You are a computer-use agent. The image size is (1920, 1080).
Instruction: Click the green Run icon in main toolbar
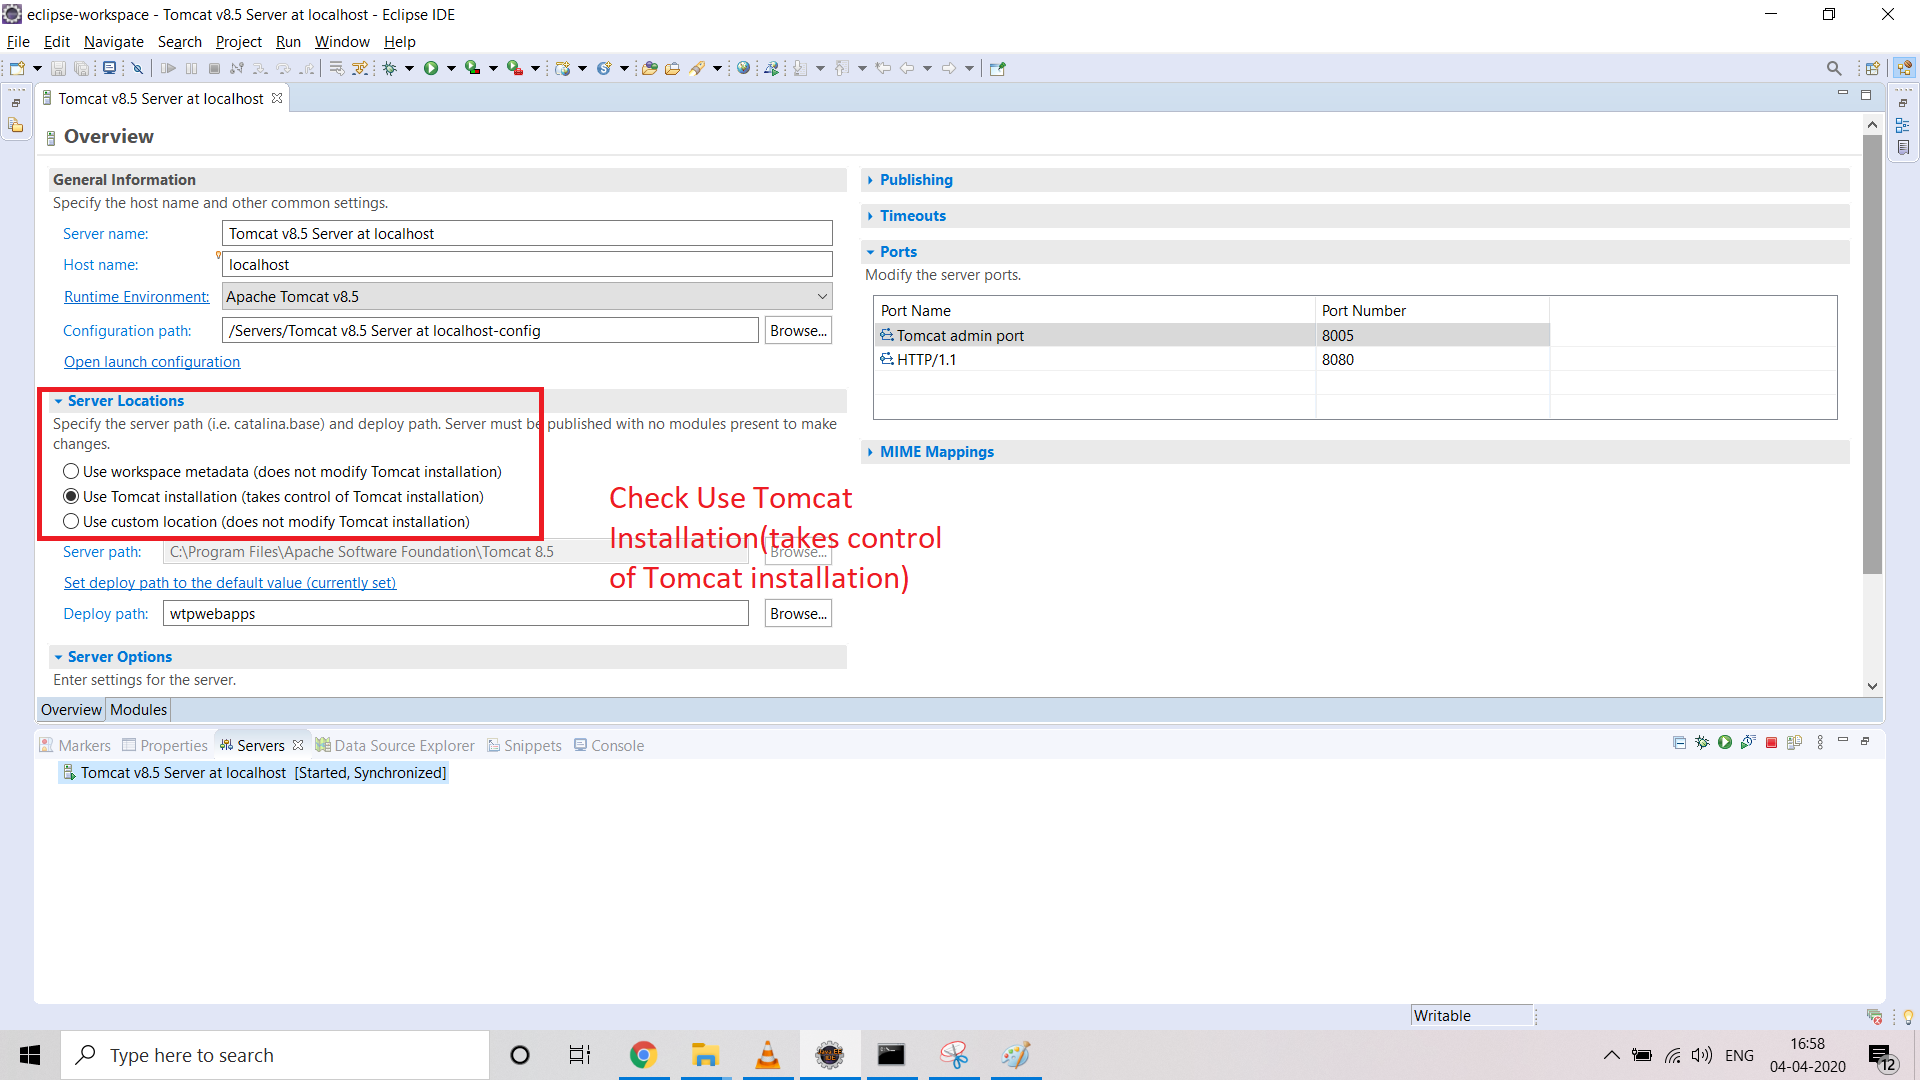(431, 68)
